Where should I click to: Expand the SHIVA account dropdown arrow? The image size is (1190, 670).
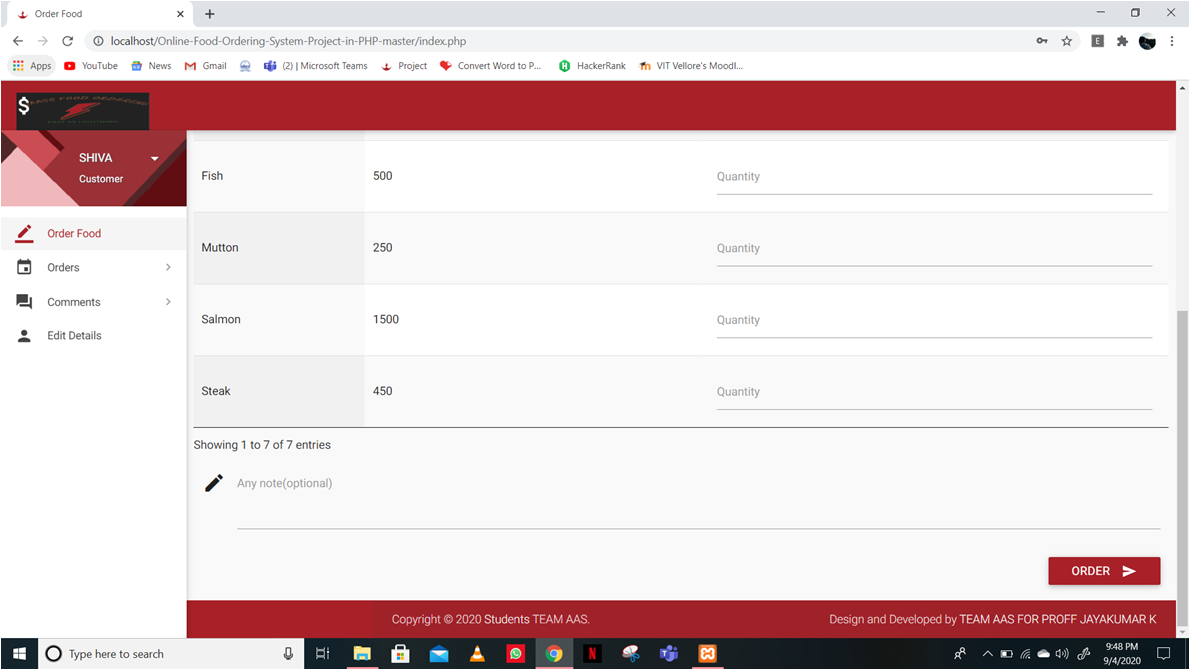154,158
